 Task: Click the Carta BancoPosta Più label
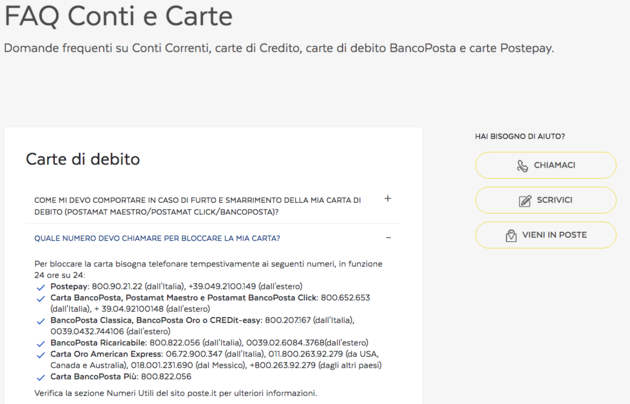(x=94, y=376)
